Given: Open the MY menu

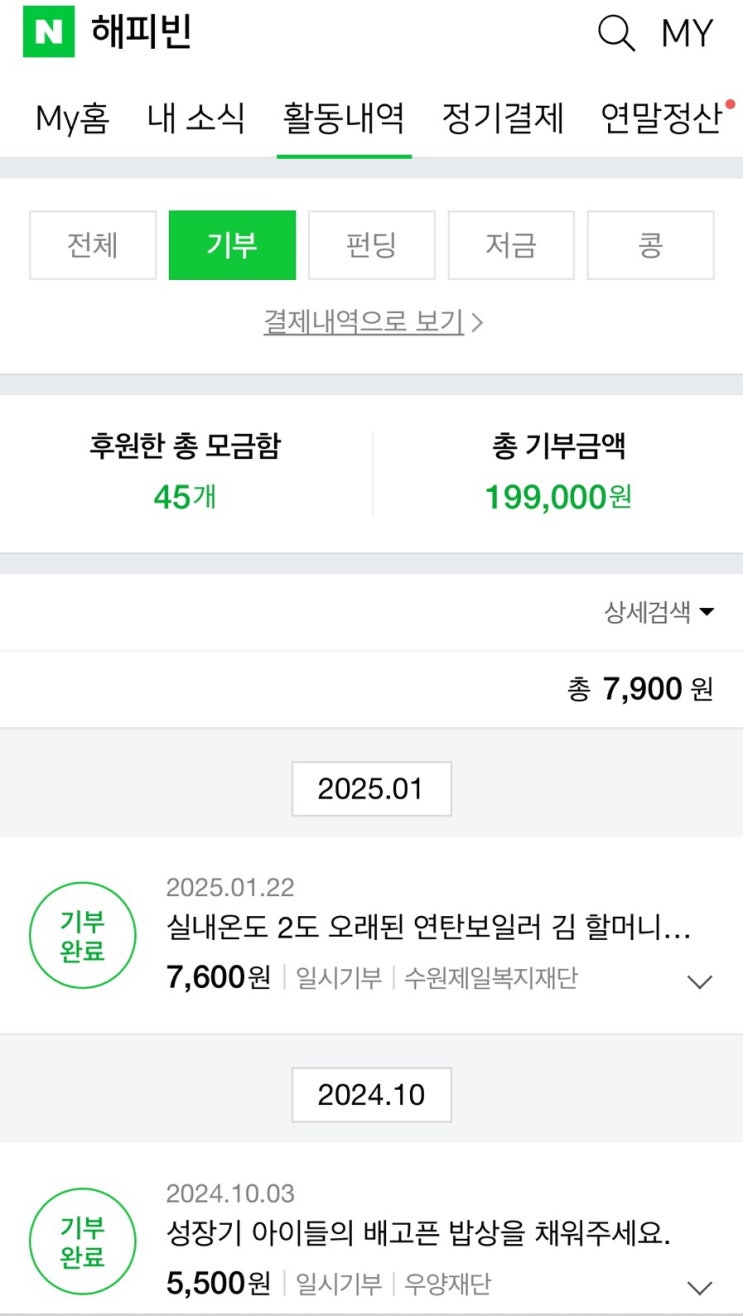Looking at the screenshot, I should [x=687, y=33].
